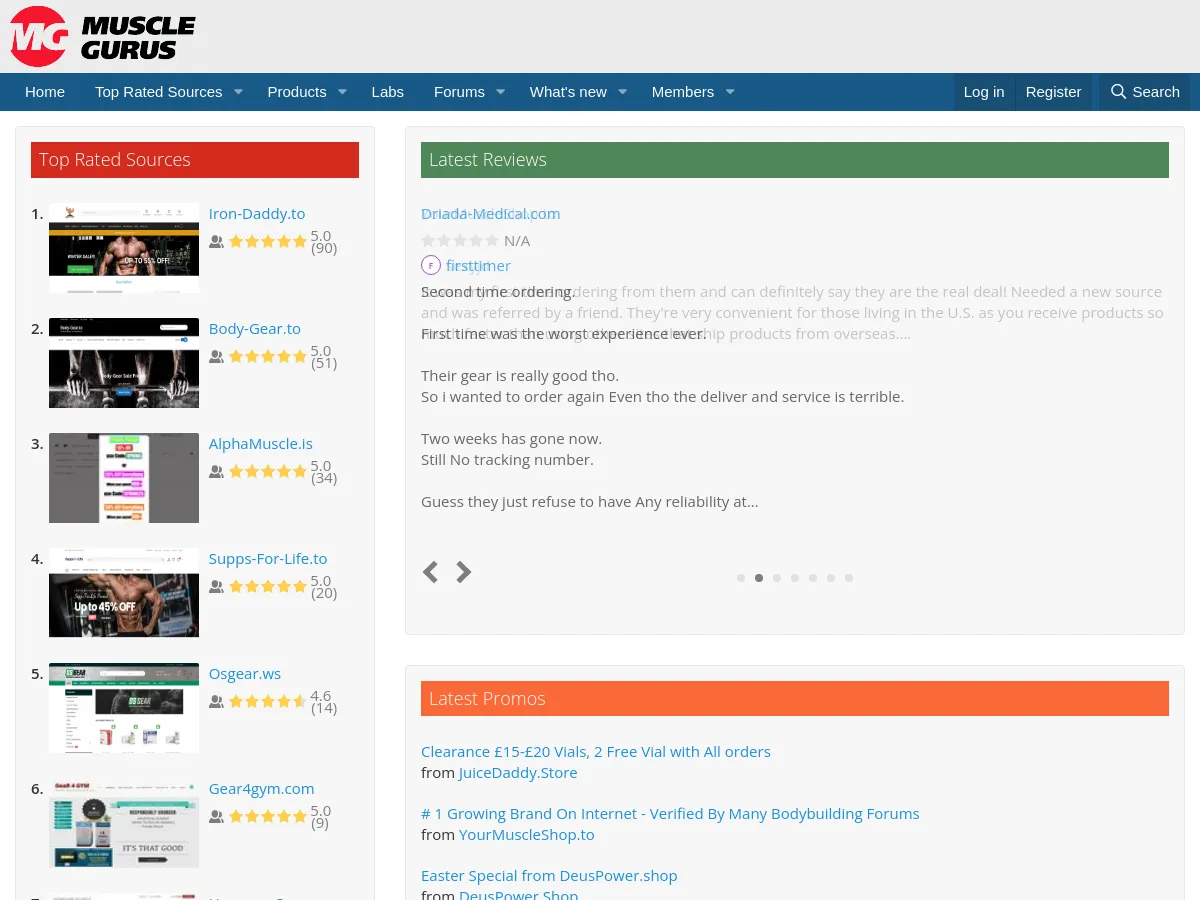Open Body-Gear.to site thumbnail
The image size is (1200, 900).
point(124,363)
